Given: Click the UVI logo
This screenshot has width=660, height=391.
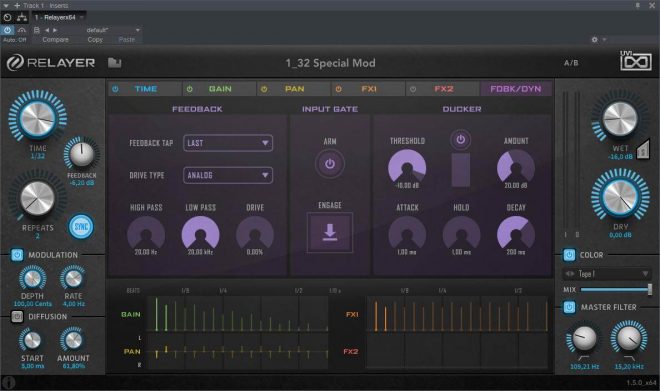Looking at the screenshot, I should point(636,61).
